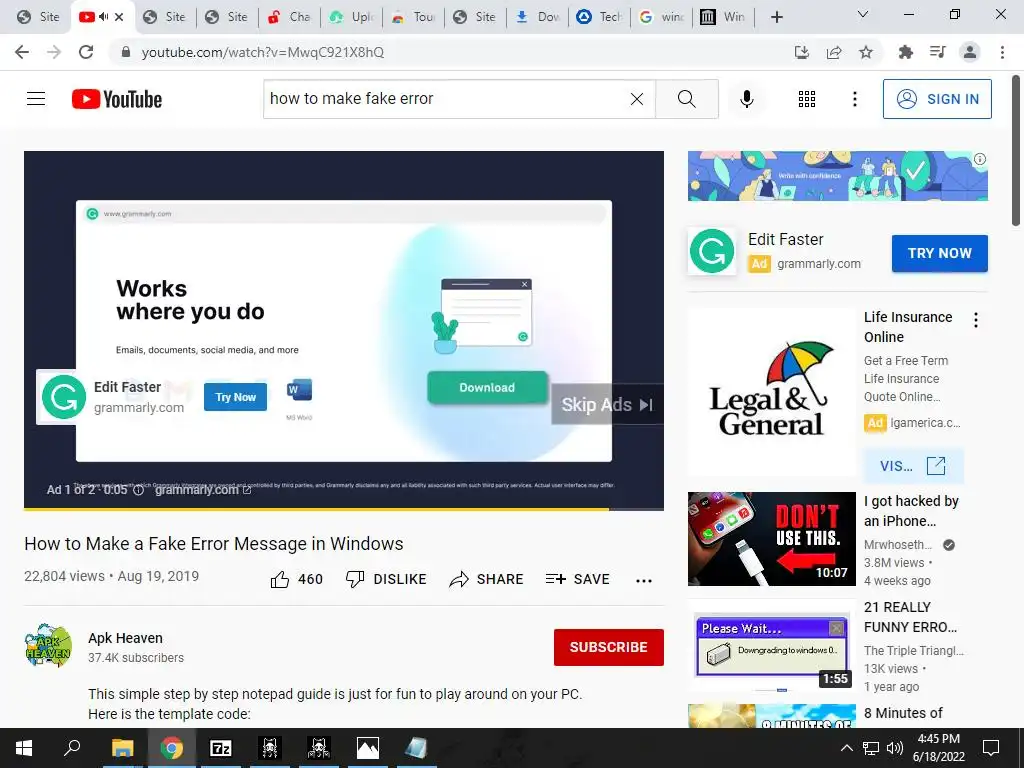Go back in the browser
The width and height of the screenshot is (1024, 768).
click(x=22, y=52)
